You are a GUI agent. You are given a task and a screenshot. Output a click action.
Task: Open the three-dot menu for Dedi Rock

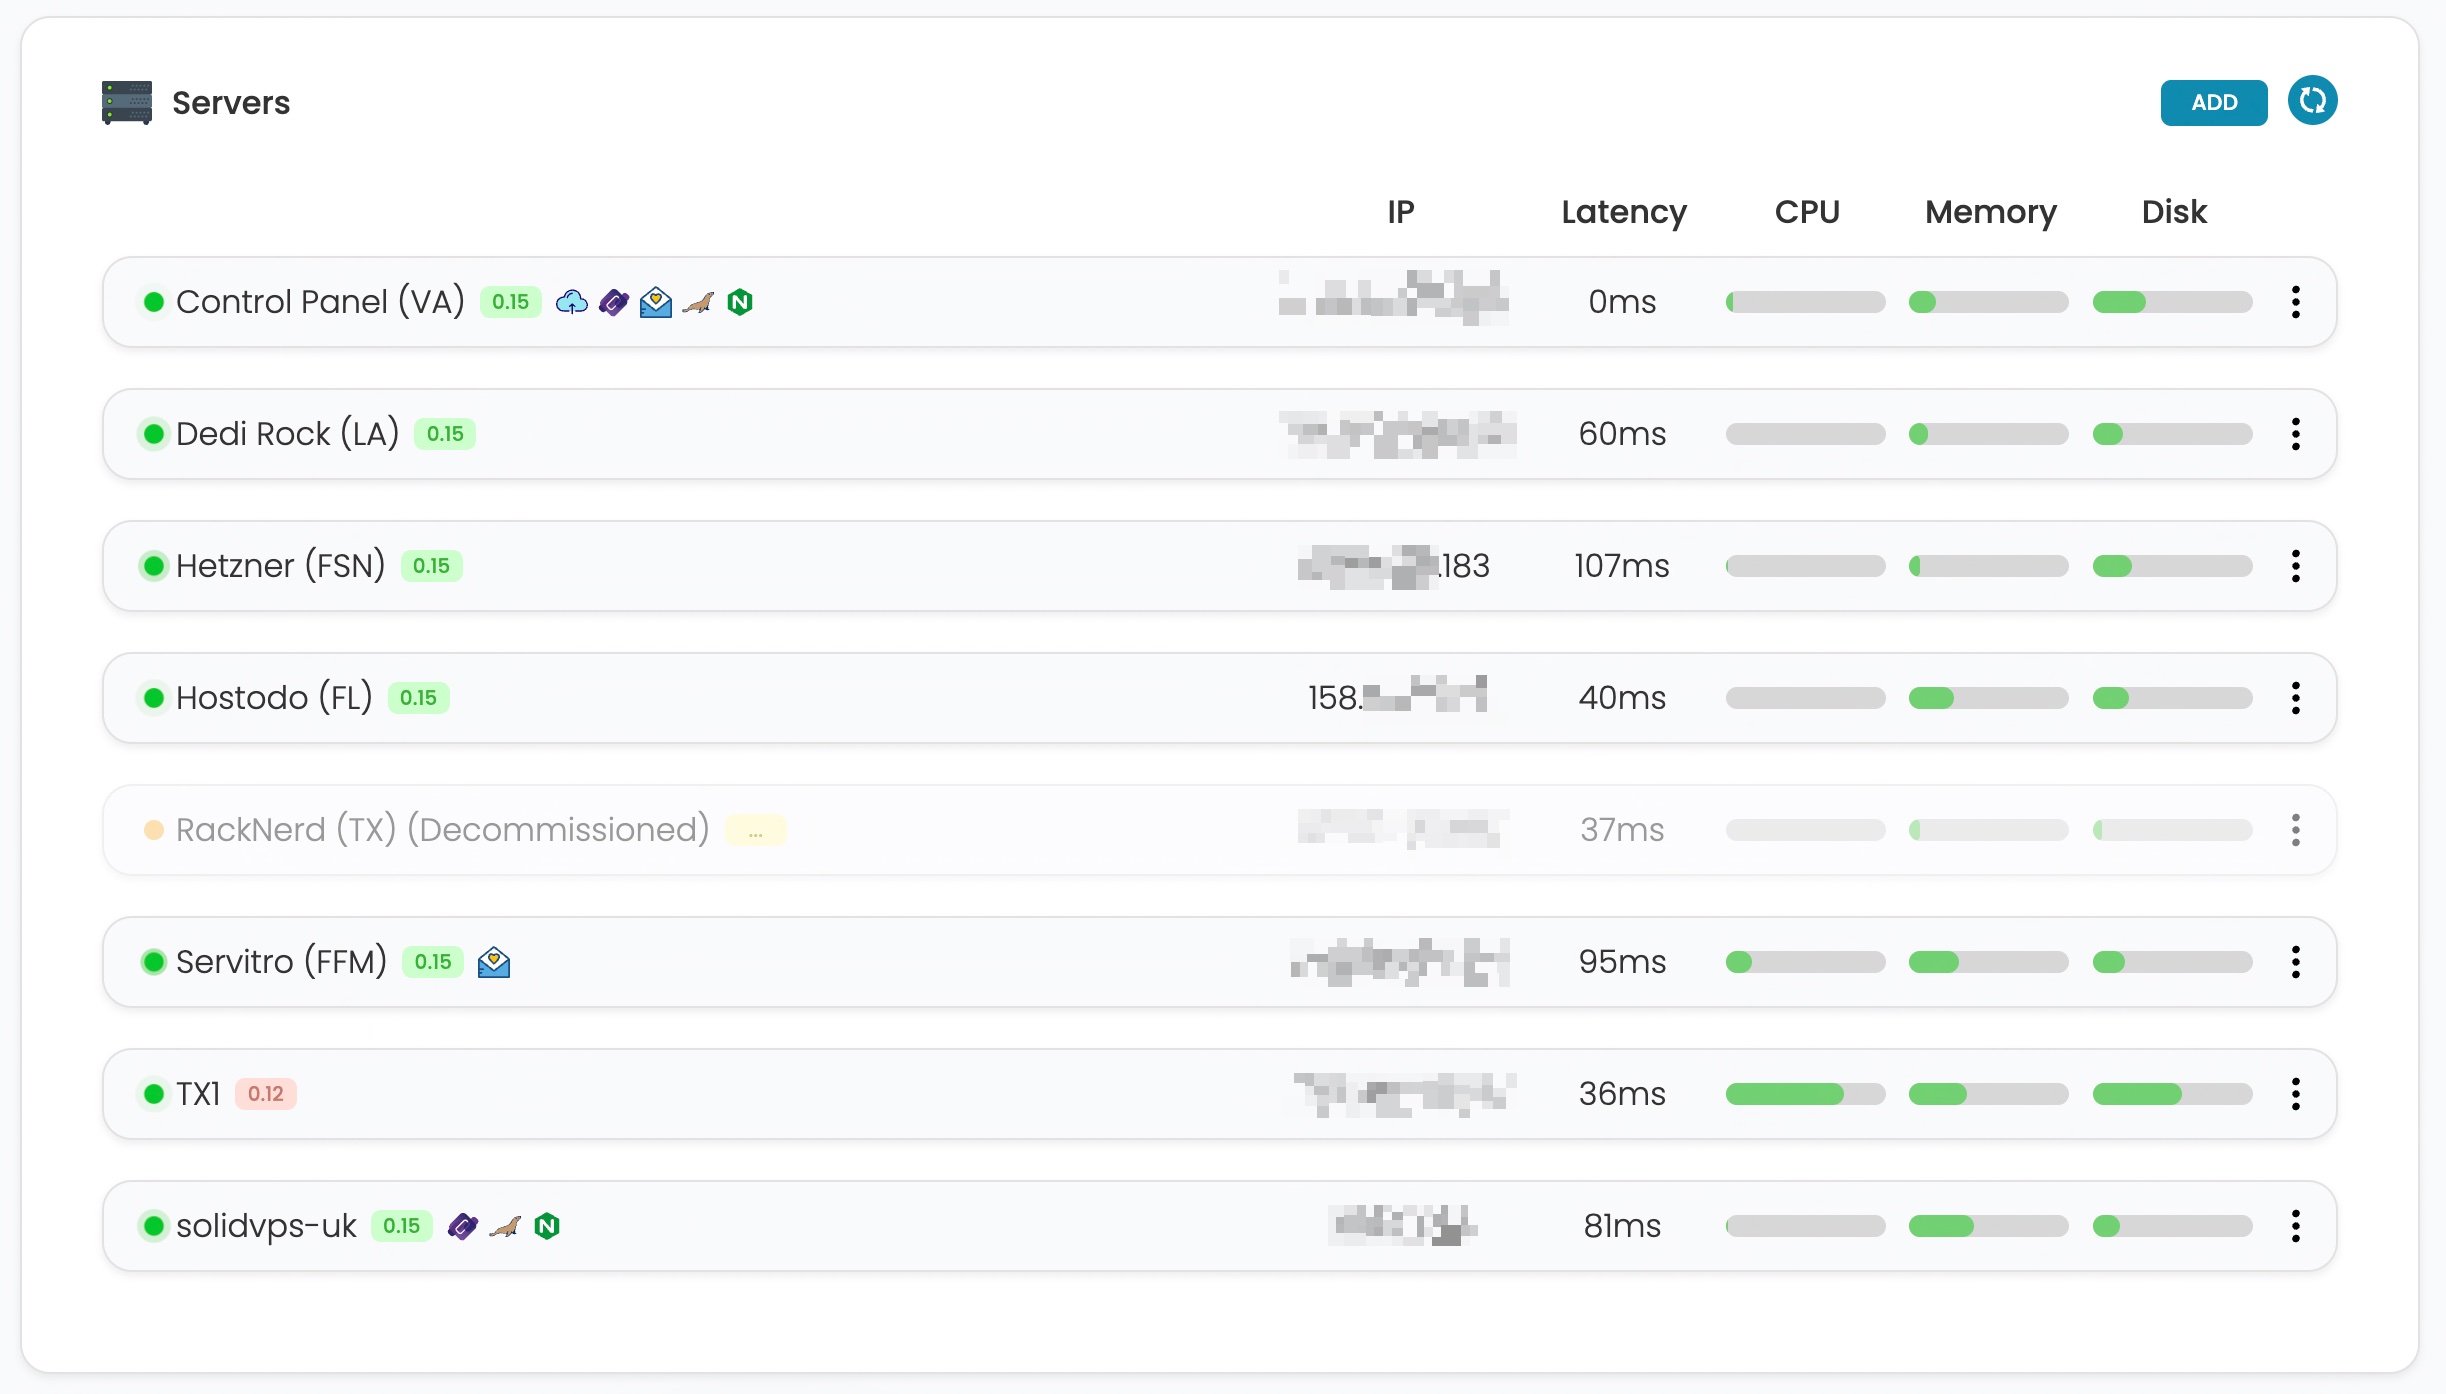tap(2296, 434)
